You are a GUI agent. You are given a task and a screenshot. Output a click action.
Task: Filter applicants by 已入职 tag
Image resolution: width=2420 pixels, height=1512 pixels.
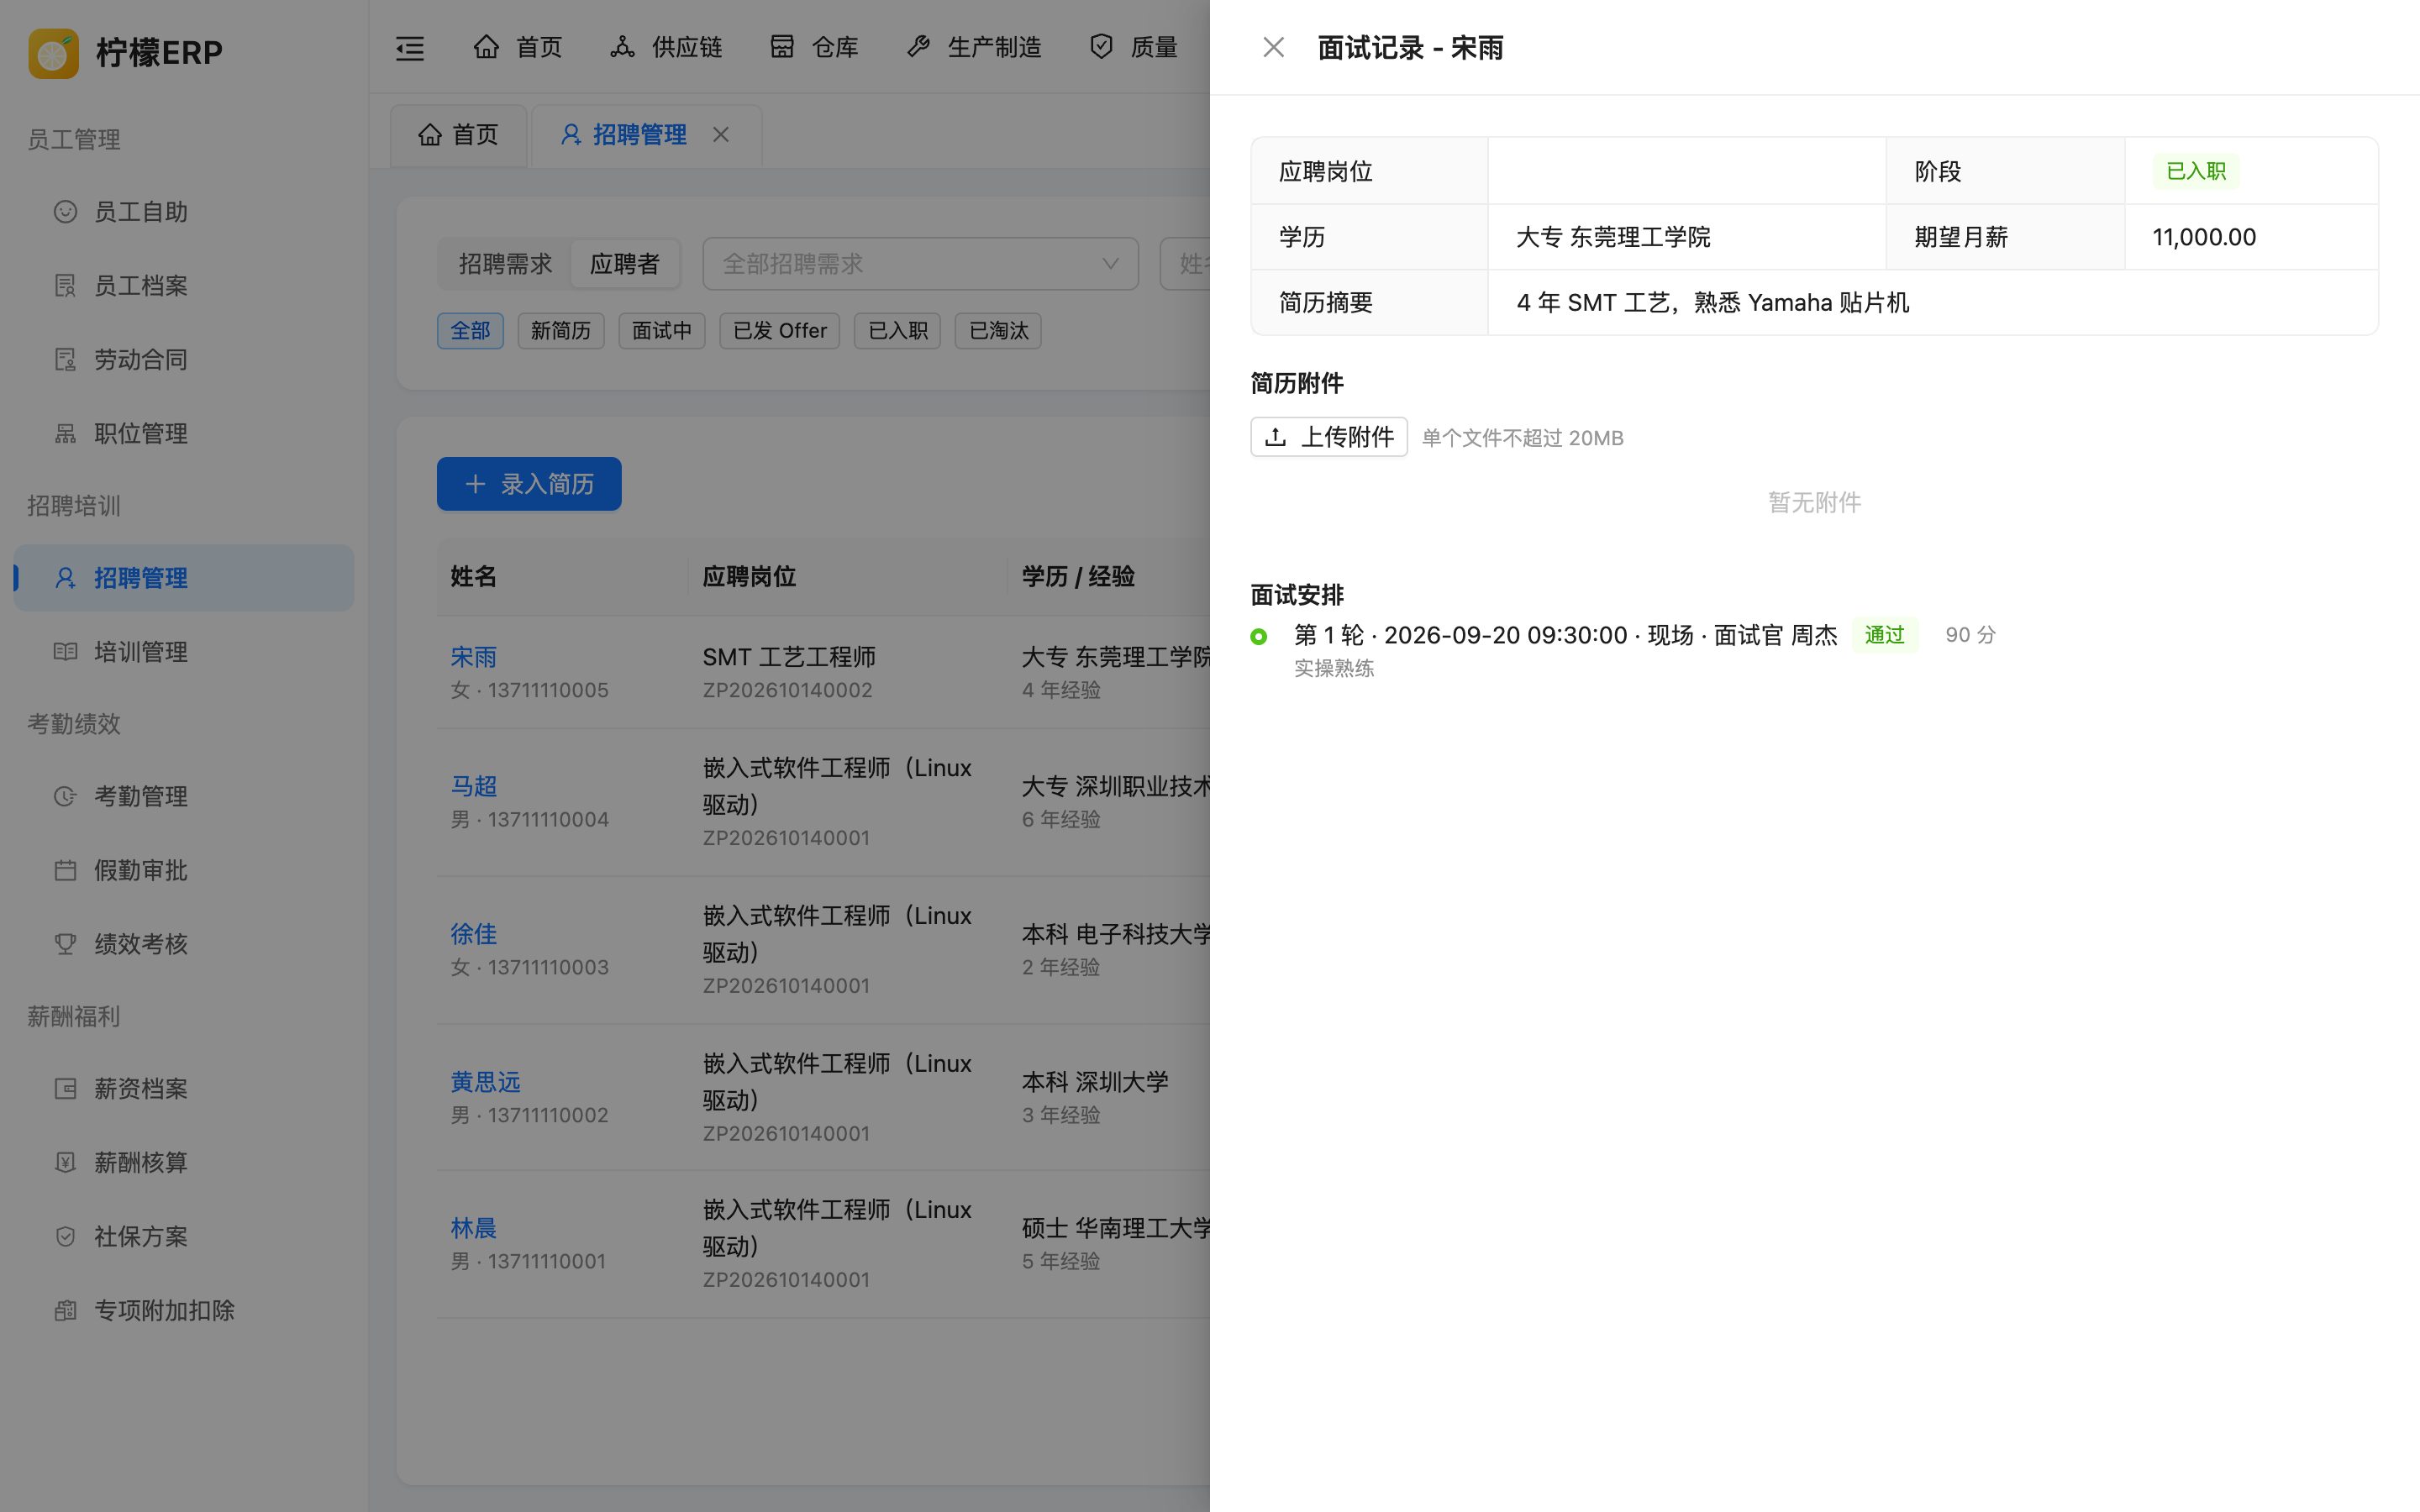[x=898, y=330]
